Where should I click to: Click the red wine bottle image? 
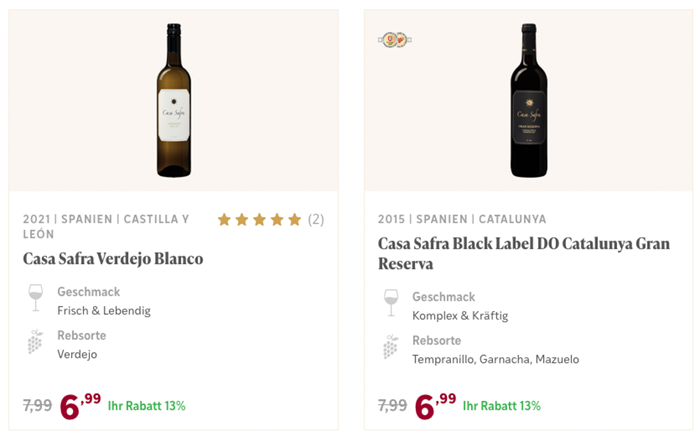coord(529,100)
